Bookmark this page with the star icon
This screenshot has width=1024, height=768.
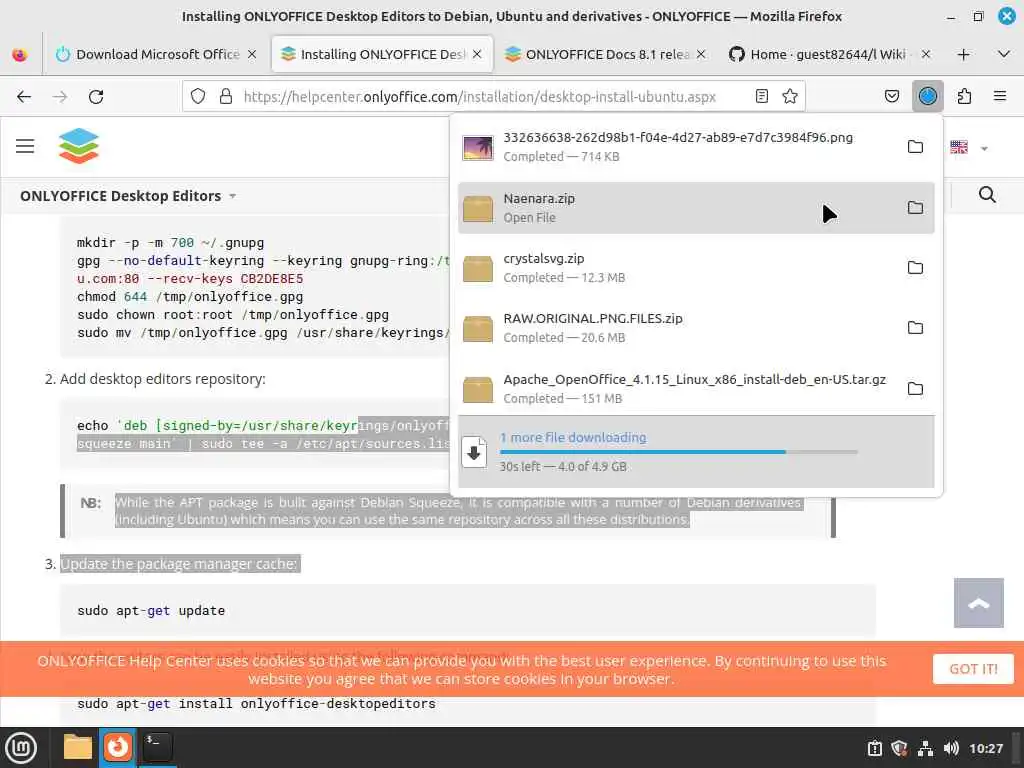[790, 97]
